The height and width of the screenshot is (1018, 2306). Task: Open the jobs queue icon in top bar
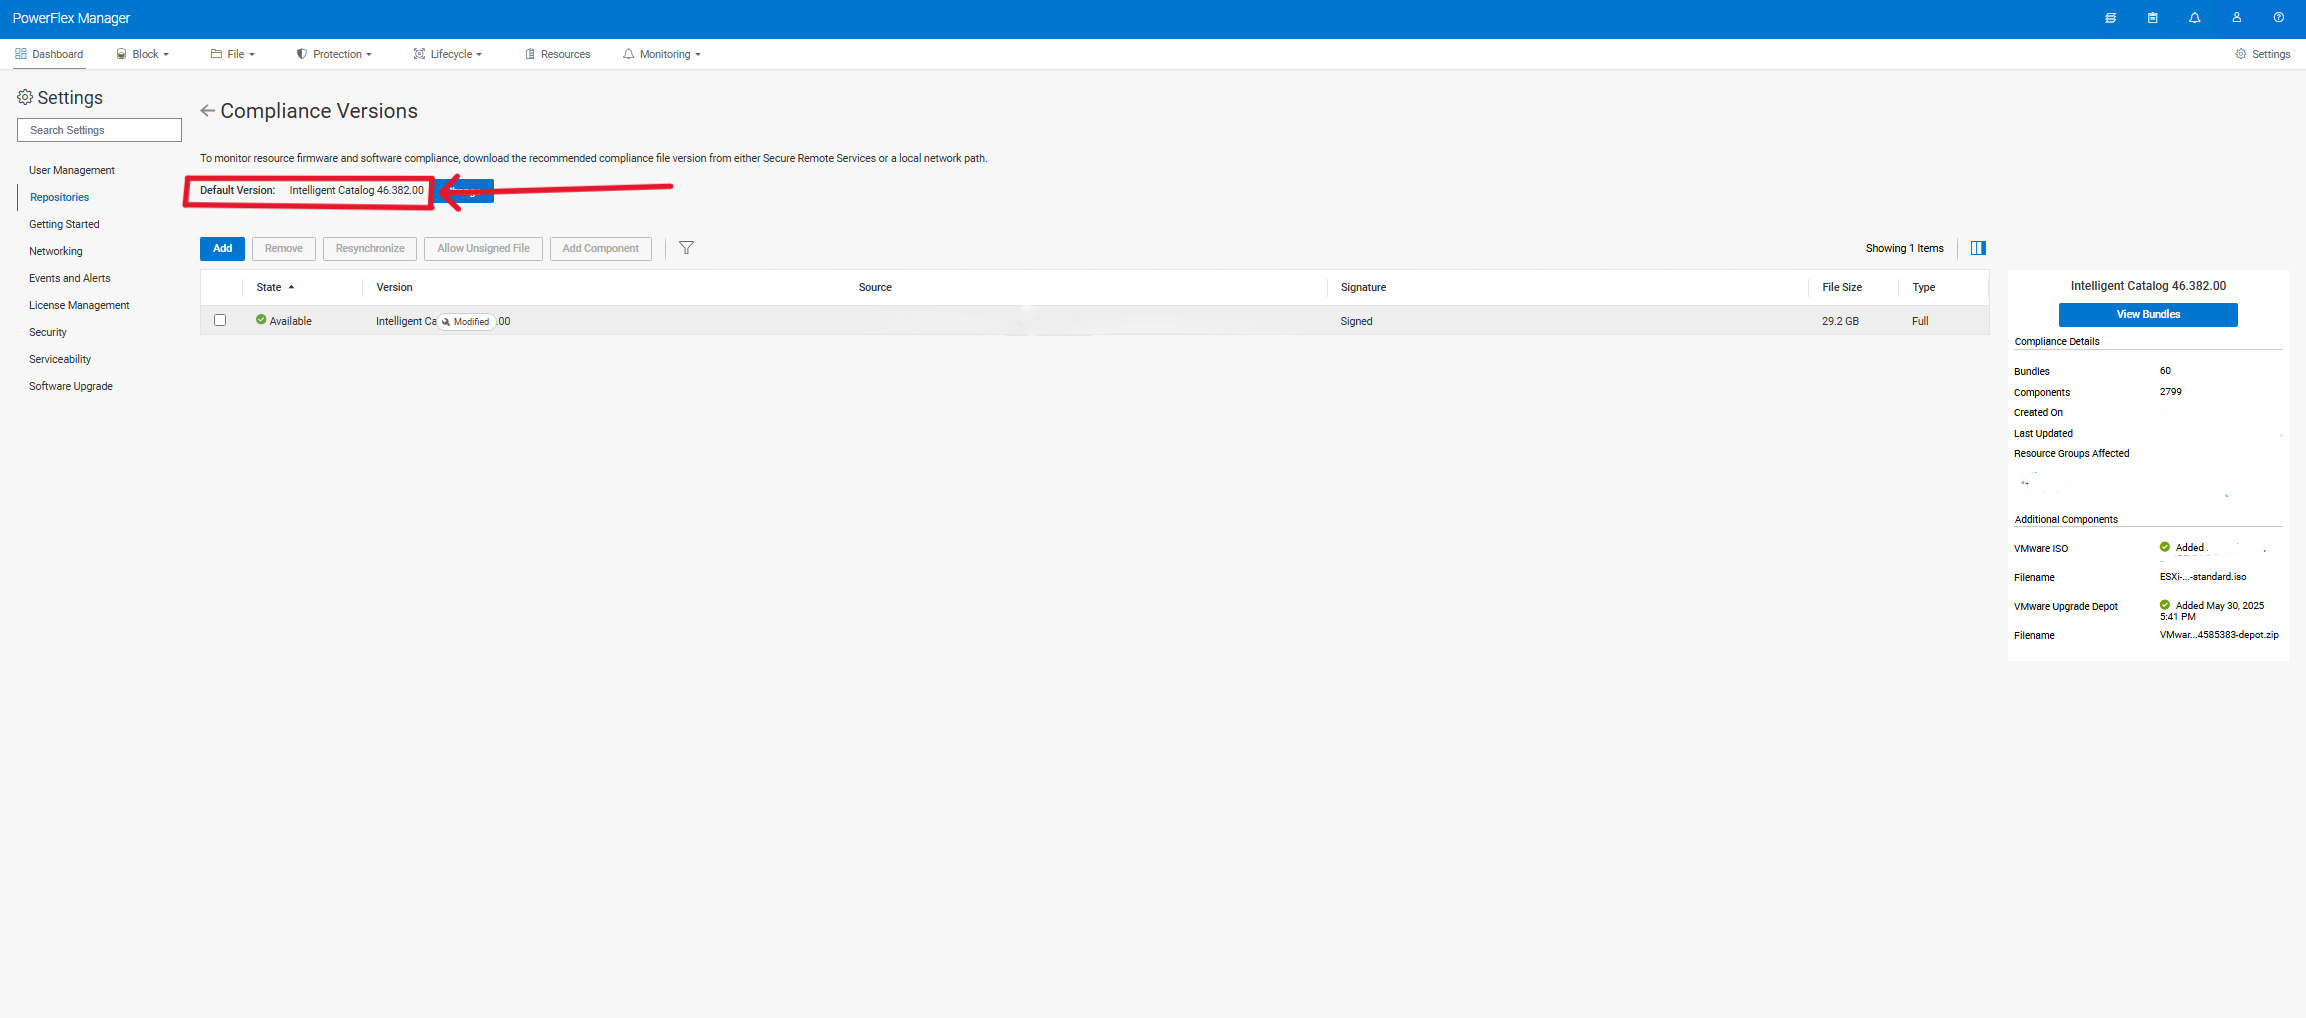[x=2110, y=18]
